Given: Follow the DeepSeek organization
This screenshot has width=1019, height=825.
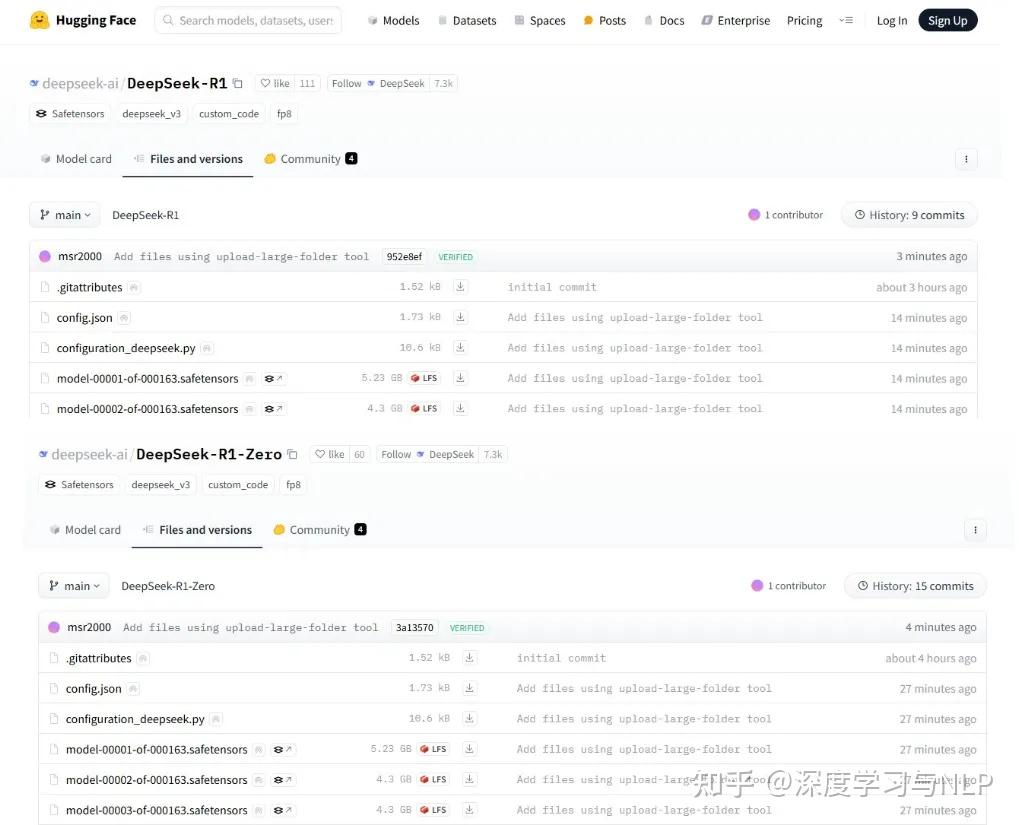Looking at the screenshot, I should (x=346, y=84).
